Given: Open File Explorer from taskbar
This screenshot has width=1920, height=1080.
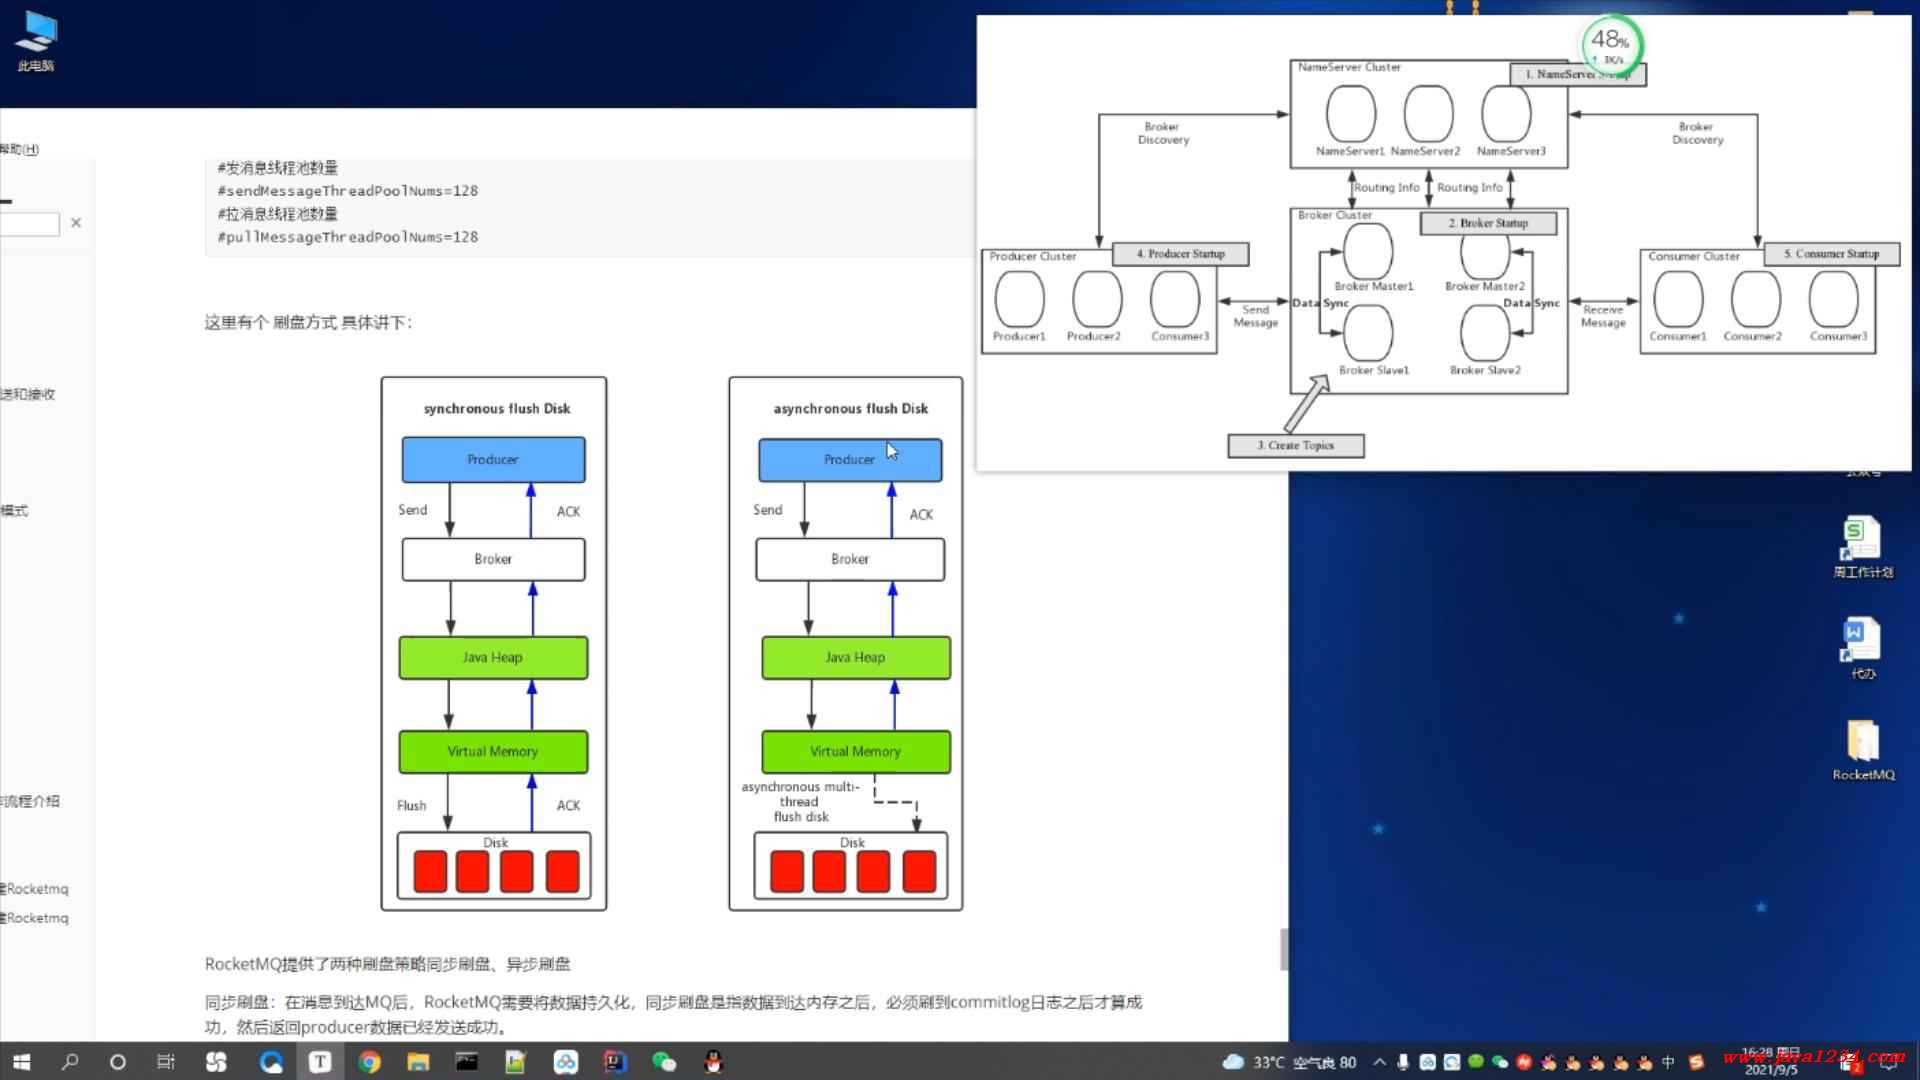Looking at the screenshot, I should point(418,1062).
